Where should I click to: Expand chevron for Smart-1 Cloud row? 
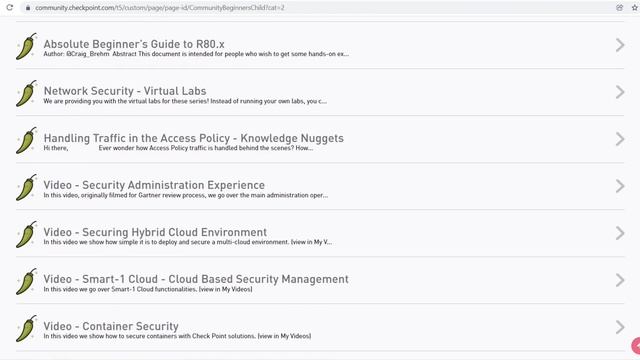point(620,280)
